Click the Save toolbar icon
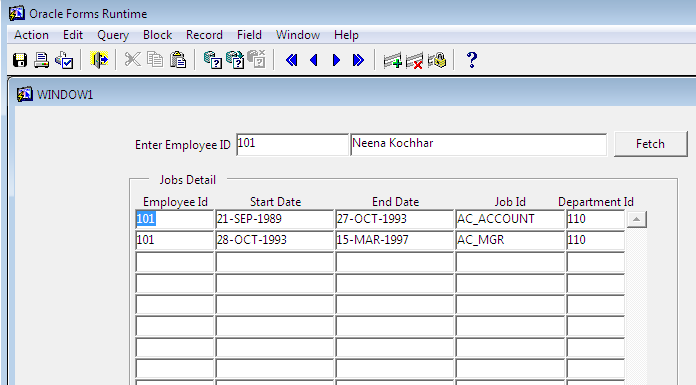This screenshot has width=696, height=385. pos(20,60)
